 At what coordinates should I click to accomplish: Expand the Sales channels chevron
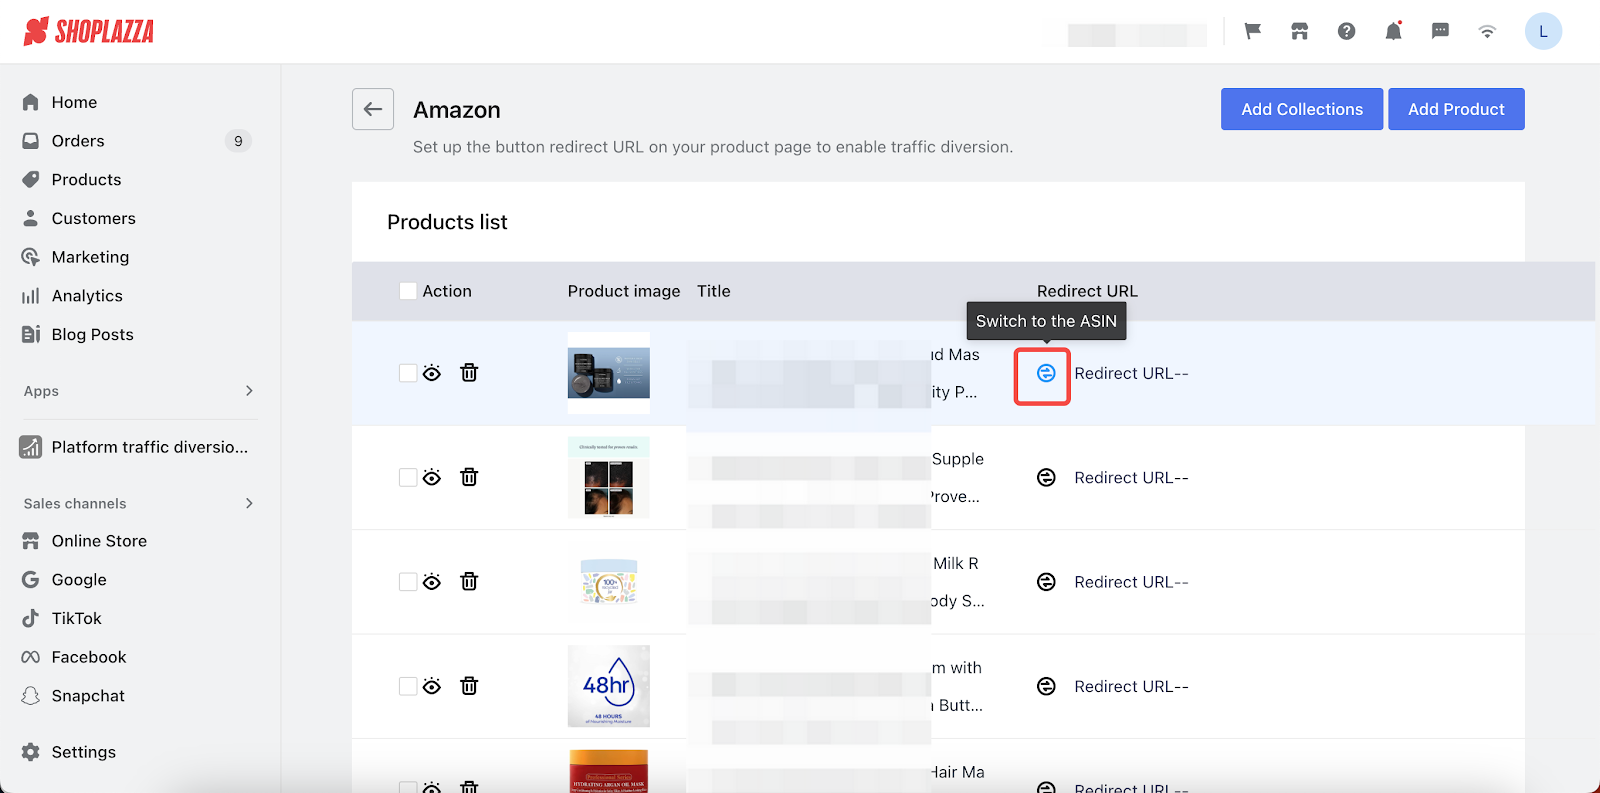(249, 503)
